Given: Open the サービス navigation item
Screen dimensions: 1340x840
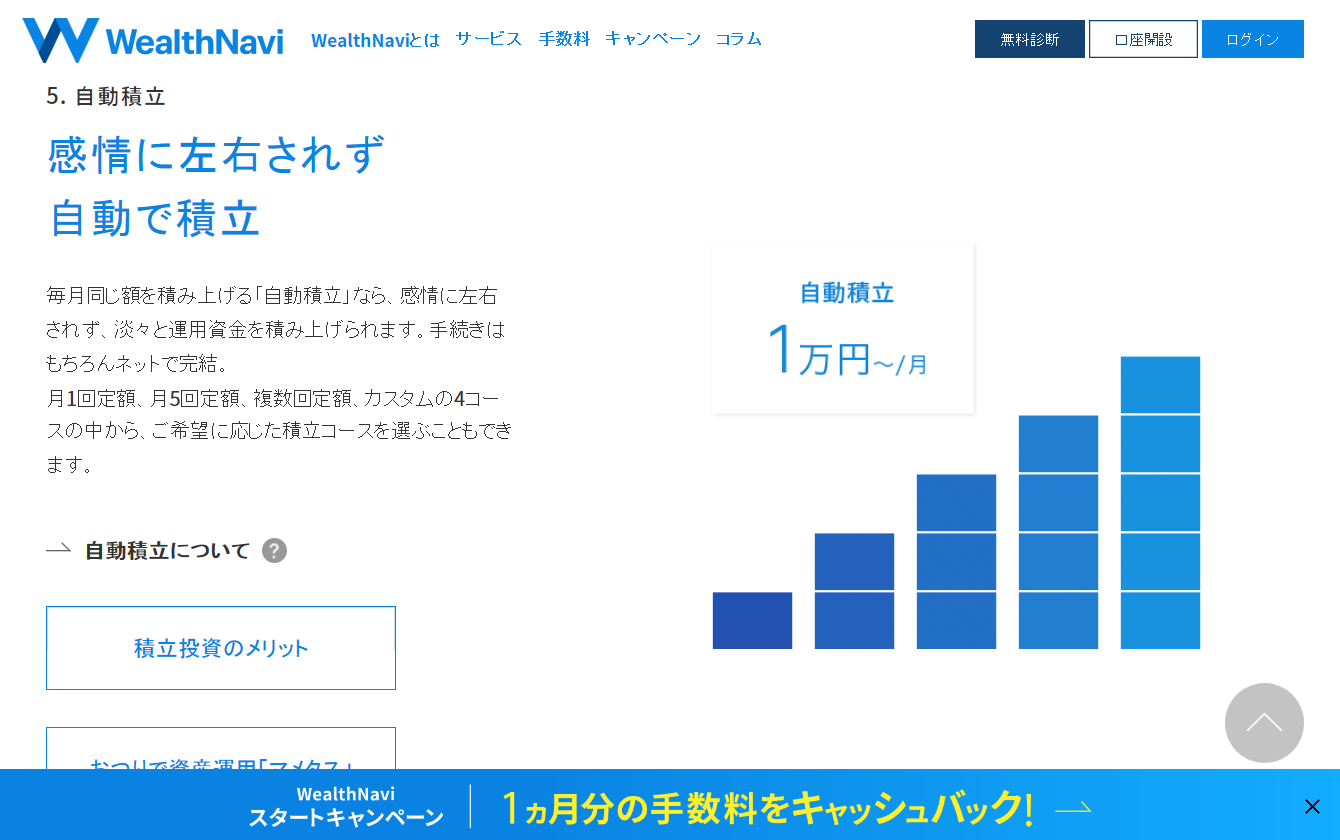Looking at the screenshot, I should pos(487,38).
